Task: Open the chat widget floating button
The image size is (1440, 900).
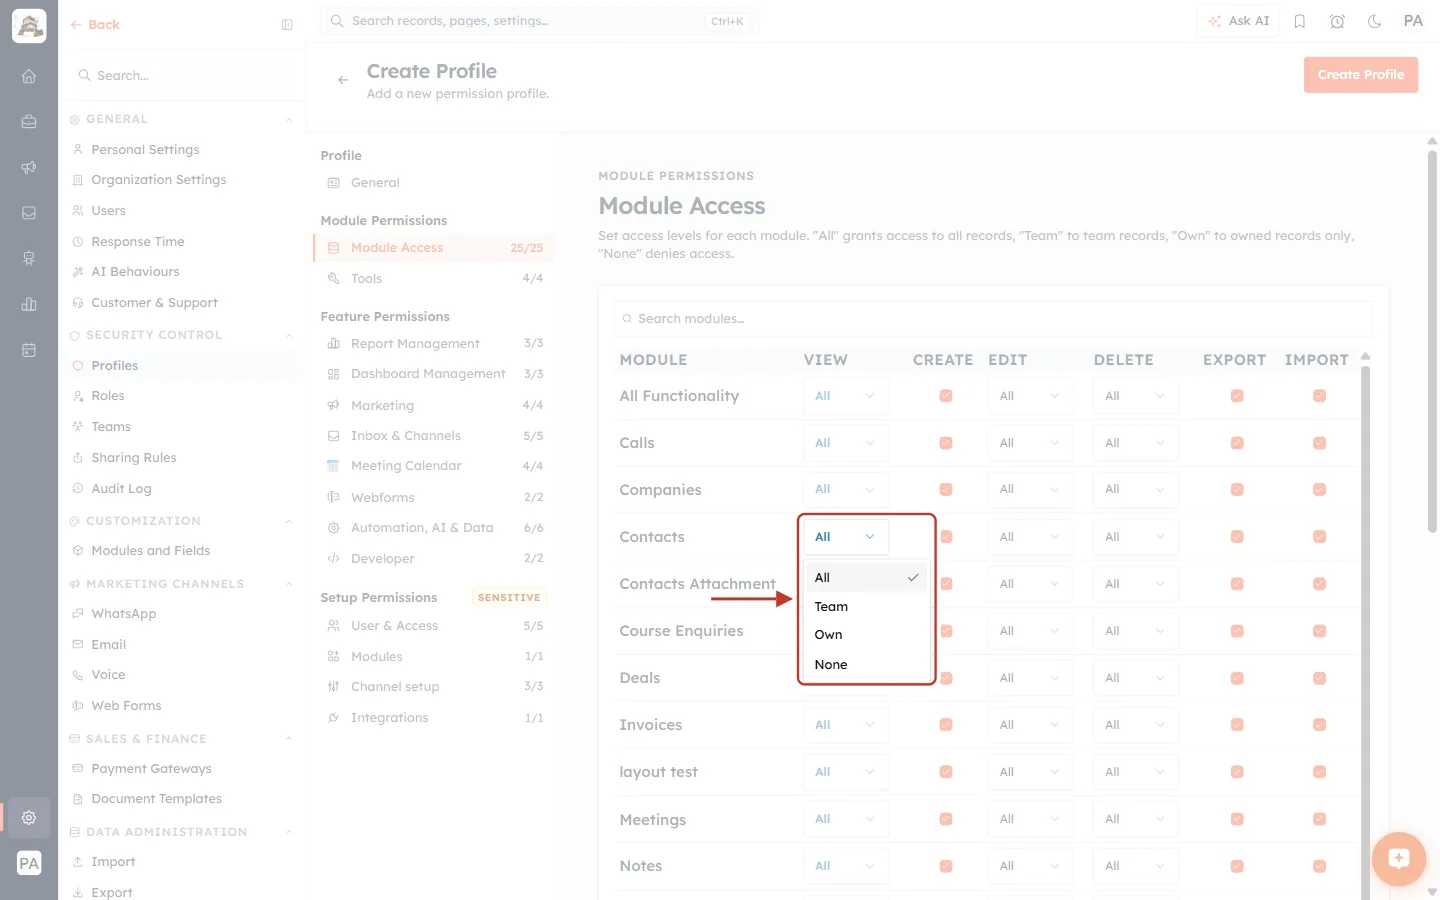Action: [x=1398, y=858]
